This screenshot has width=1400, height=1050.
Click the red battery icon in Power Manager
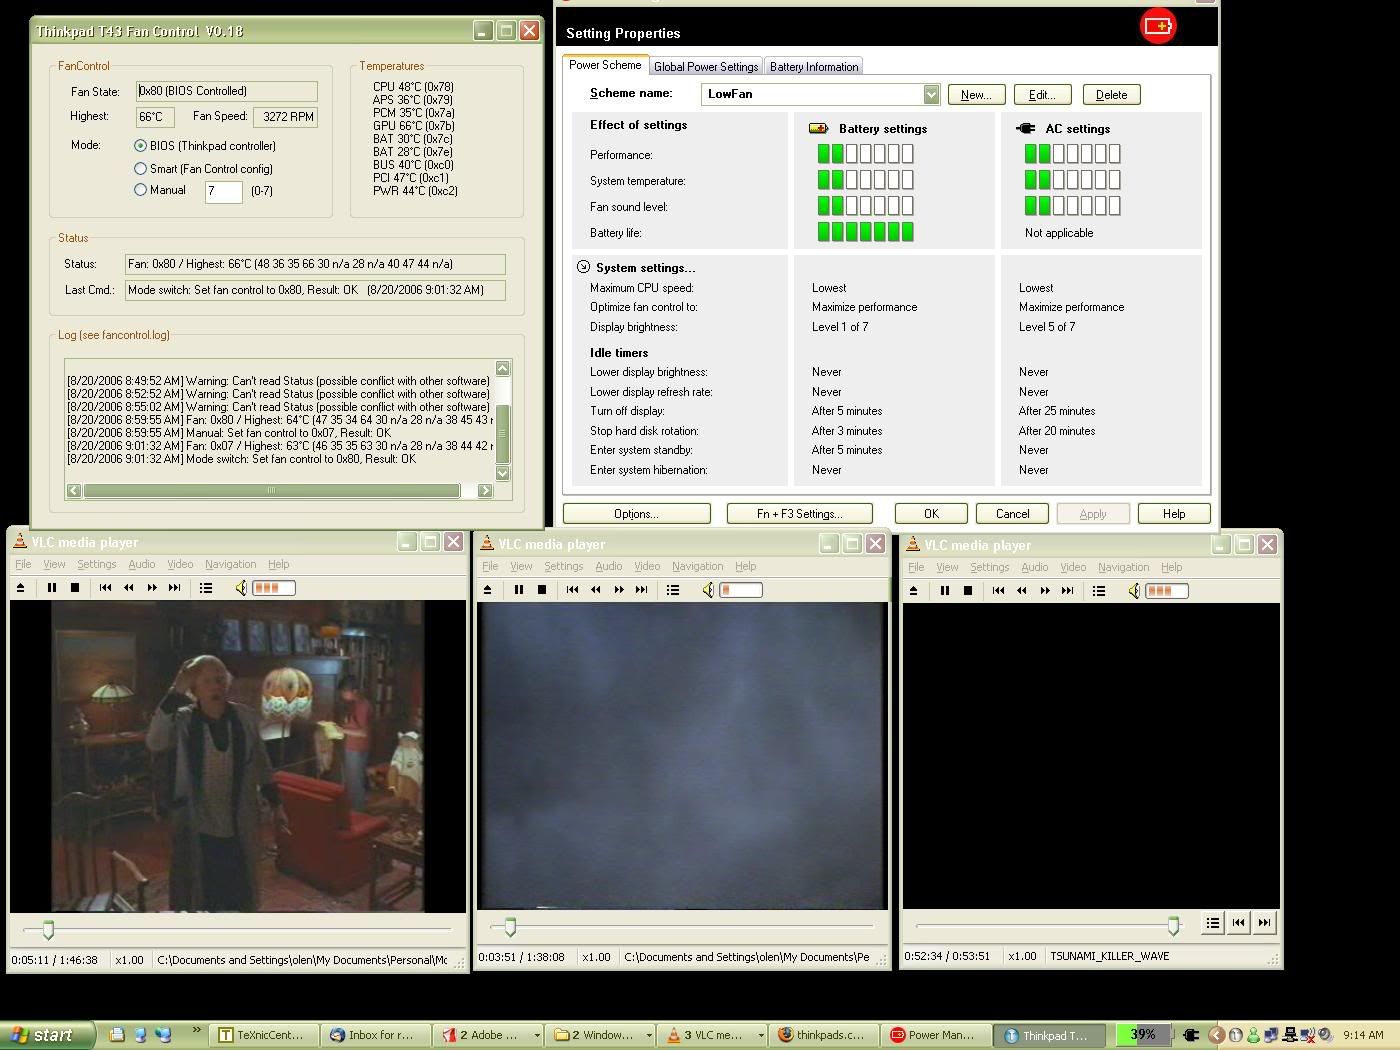[x=1158, y=26]
